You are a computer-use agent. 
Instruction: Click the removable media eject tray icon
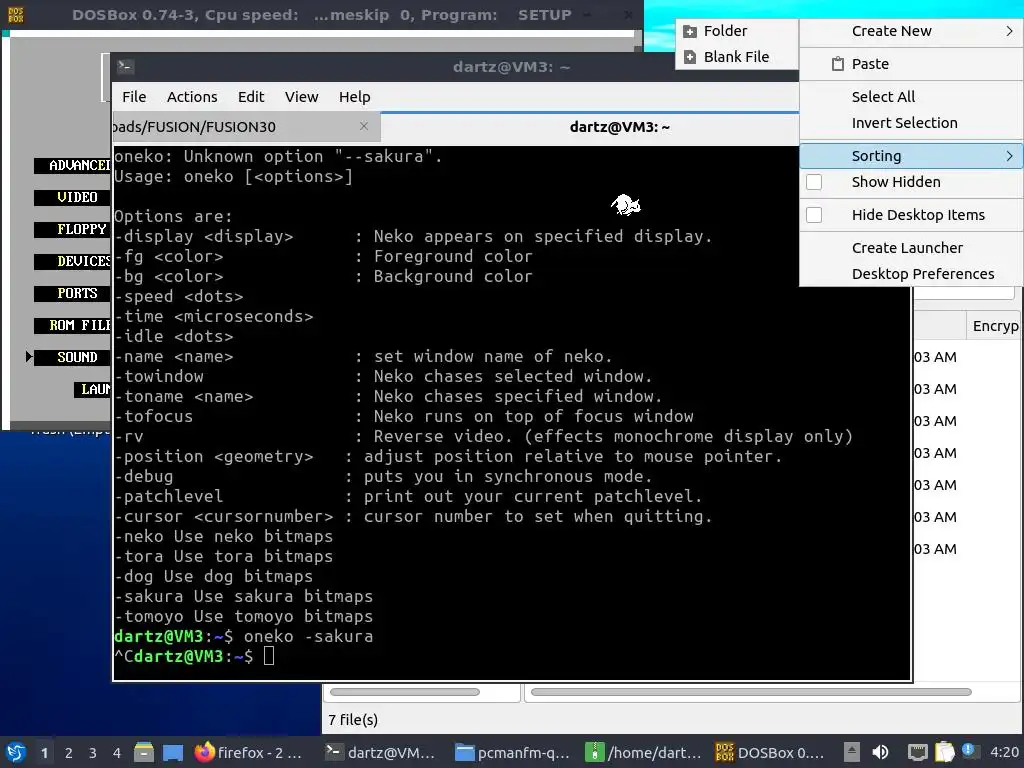(x=852, y=752)
